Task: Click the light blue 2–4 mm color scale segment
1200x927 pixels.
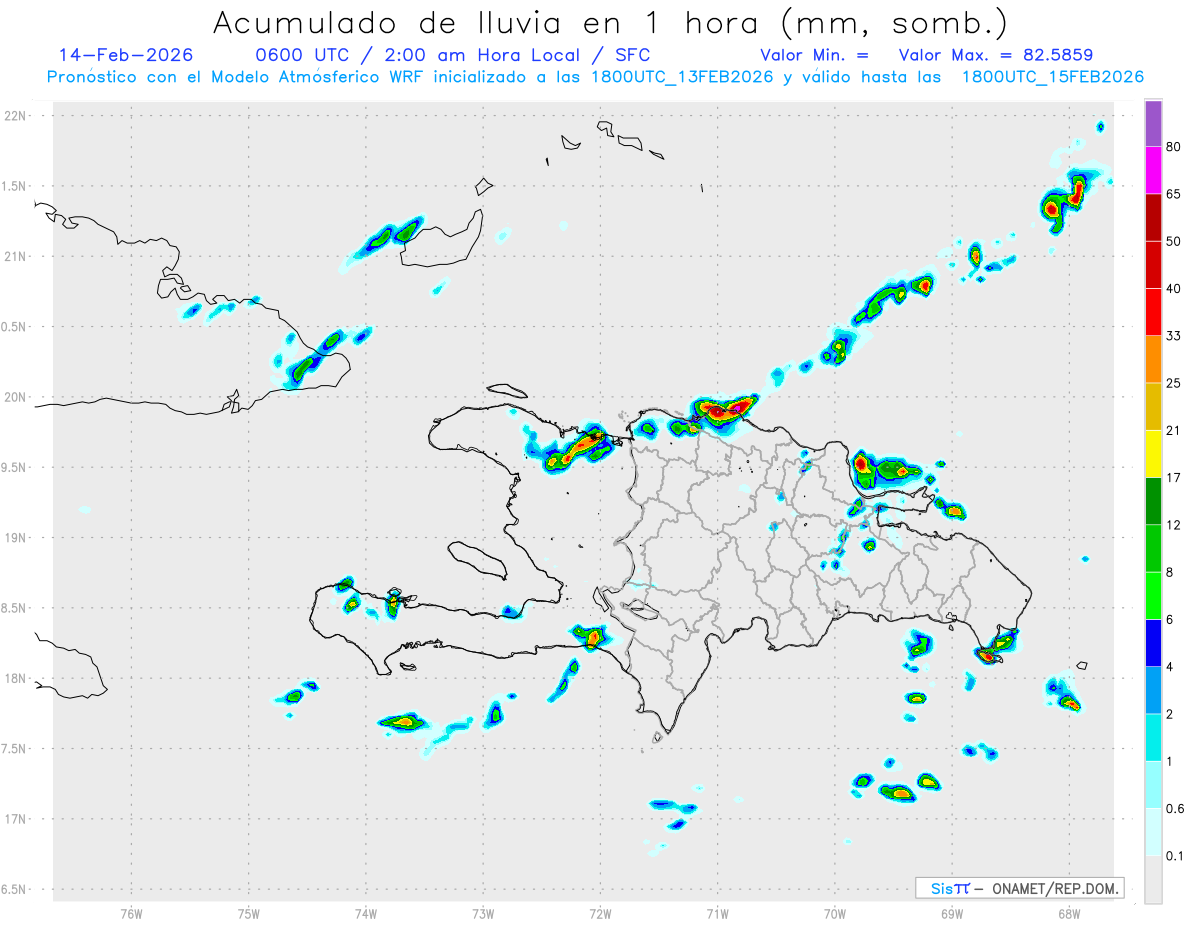Action: click(1153, 690)
